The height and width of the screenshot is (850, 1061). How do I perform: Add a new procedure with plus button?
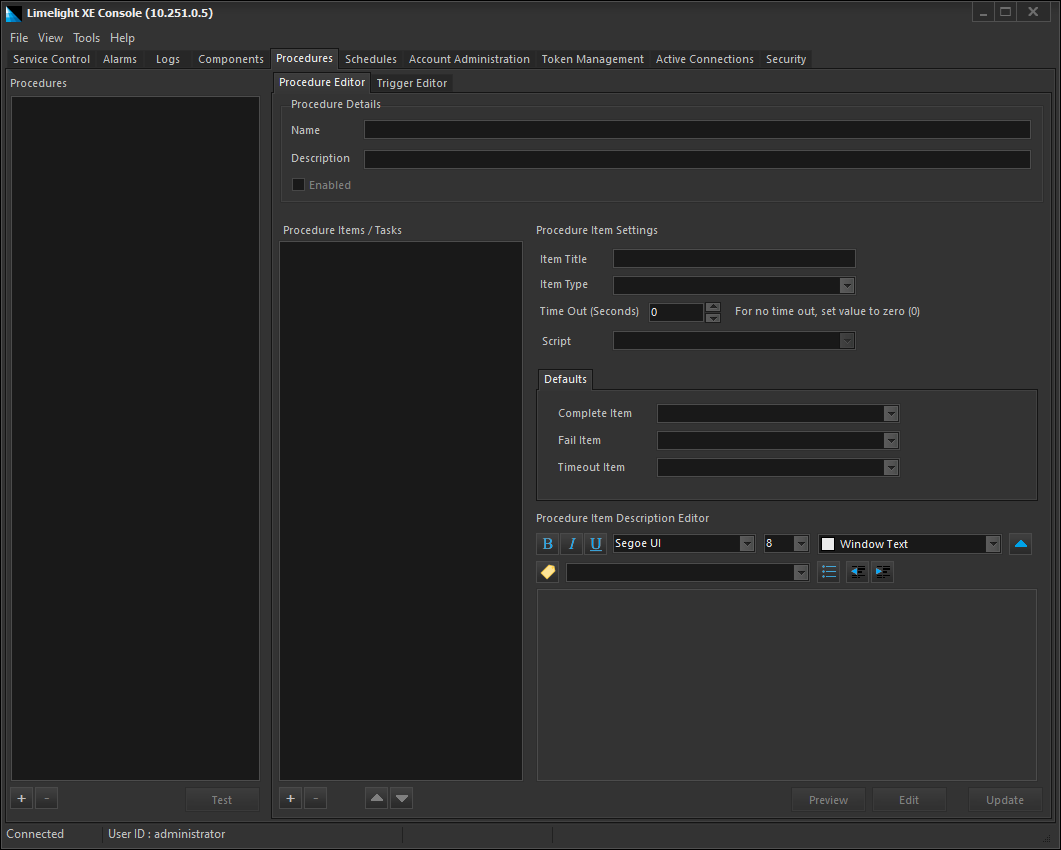[x=22, y=799]
